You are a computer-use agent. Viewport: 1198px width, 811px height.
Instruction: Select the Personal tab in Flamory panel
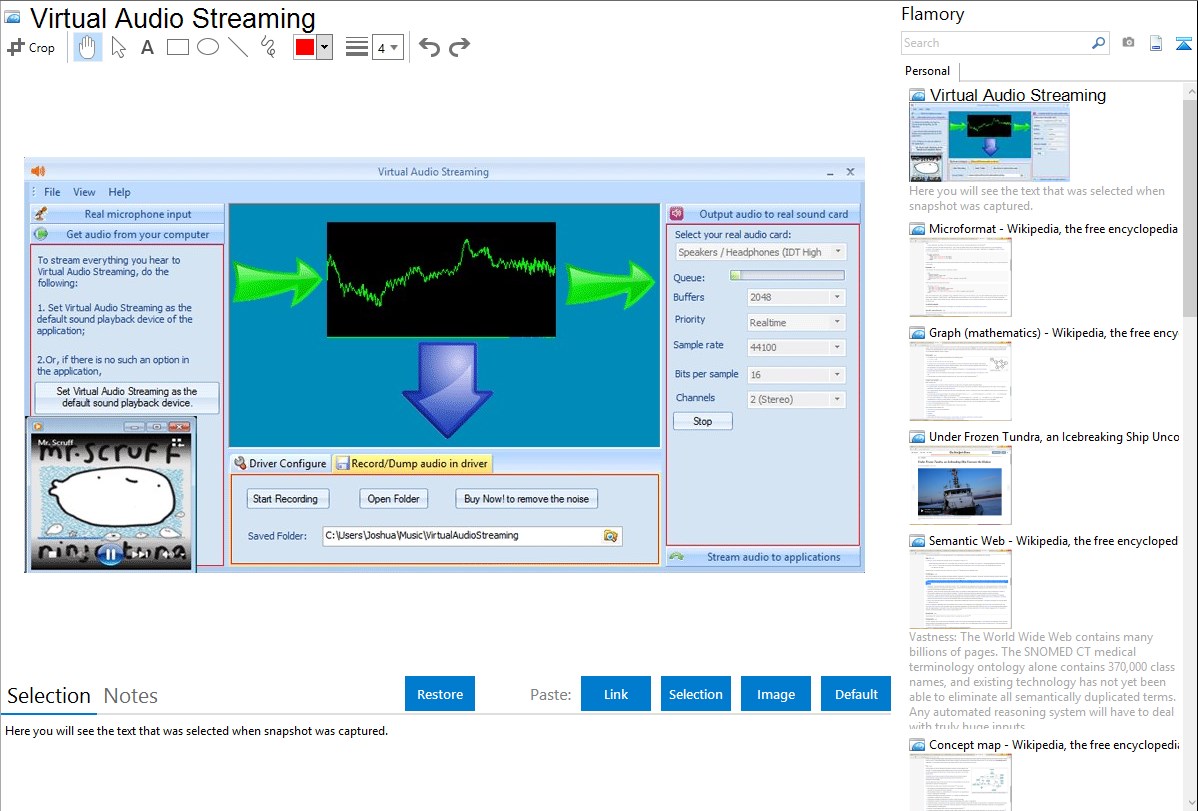[x=928, y=71]
